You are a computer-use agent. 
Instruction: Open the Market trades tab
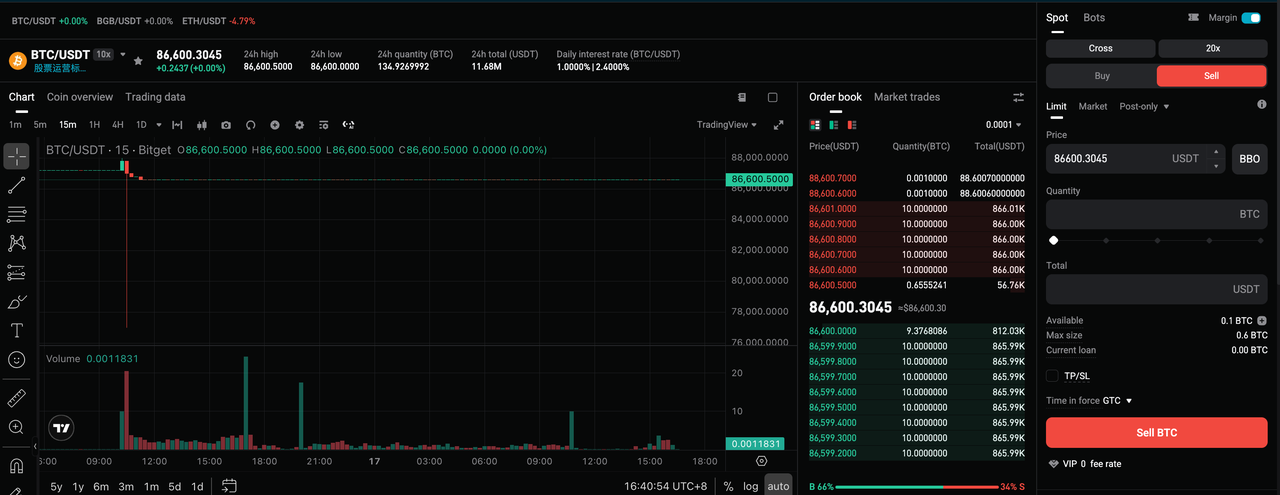pyautogui.click(x=907, y=97)
